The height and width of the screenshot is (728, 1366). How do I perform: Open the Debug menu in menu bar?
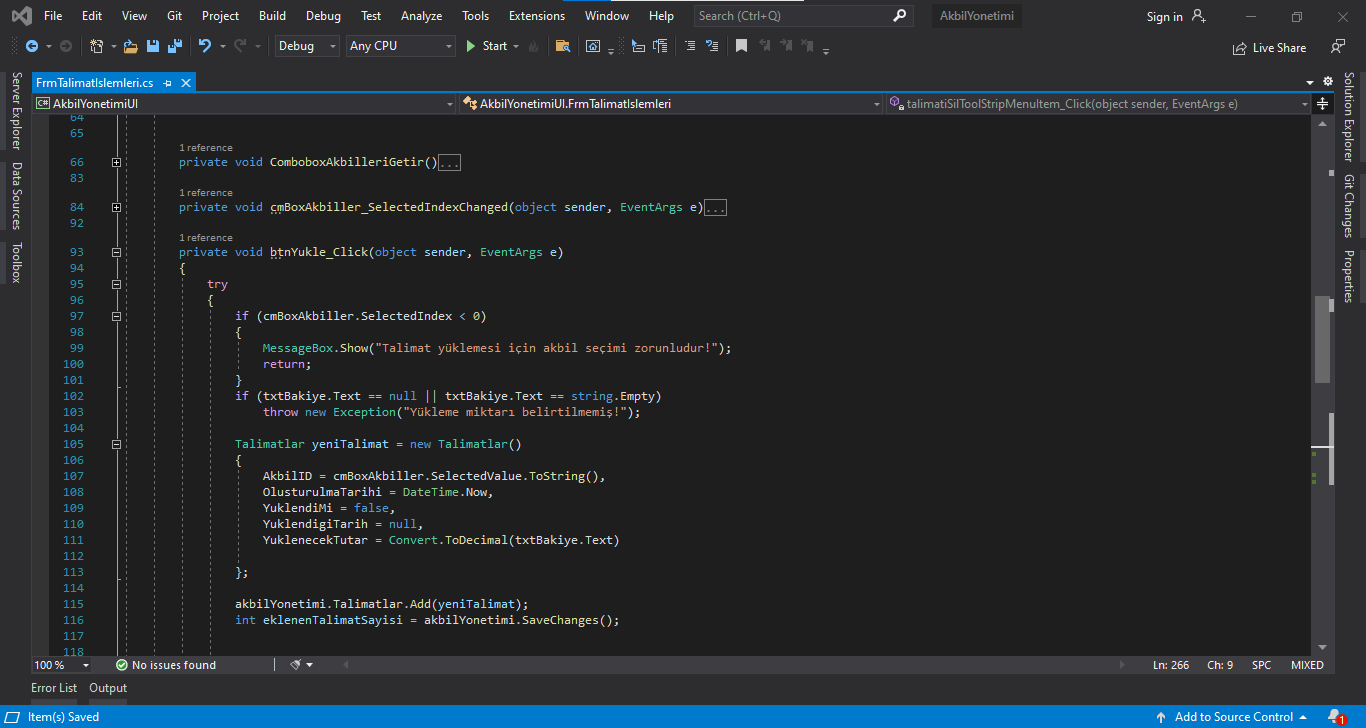323,16
